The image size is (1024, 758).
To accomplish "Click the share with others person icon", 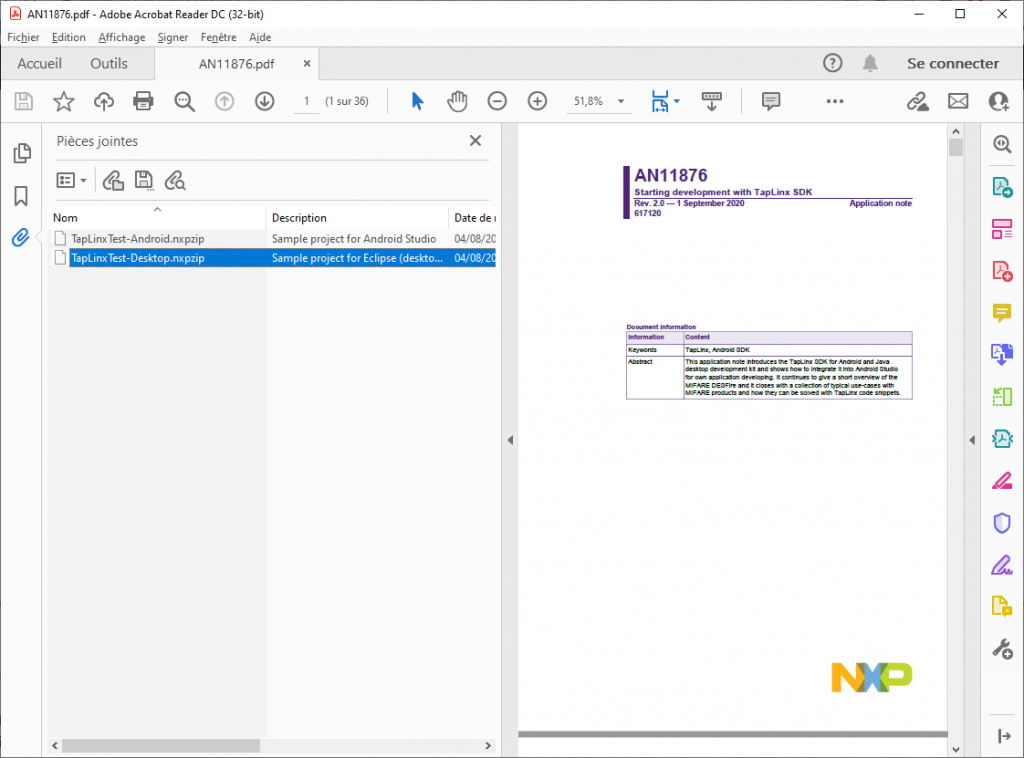I will click(999, 101).
